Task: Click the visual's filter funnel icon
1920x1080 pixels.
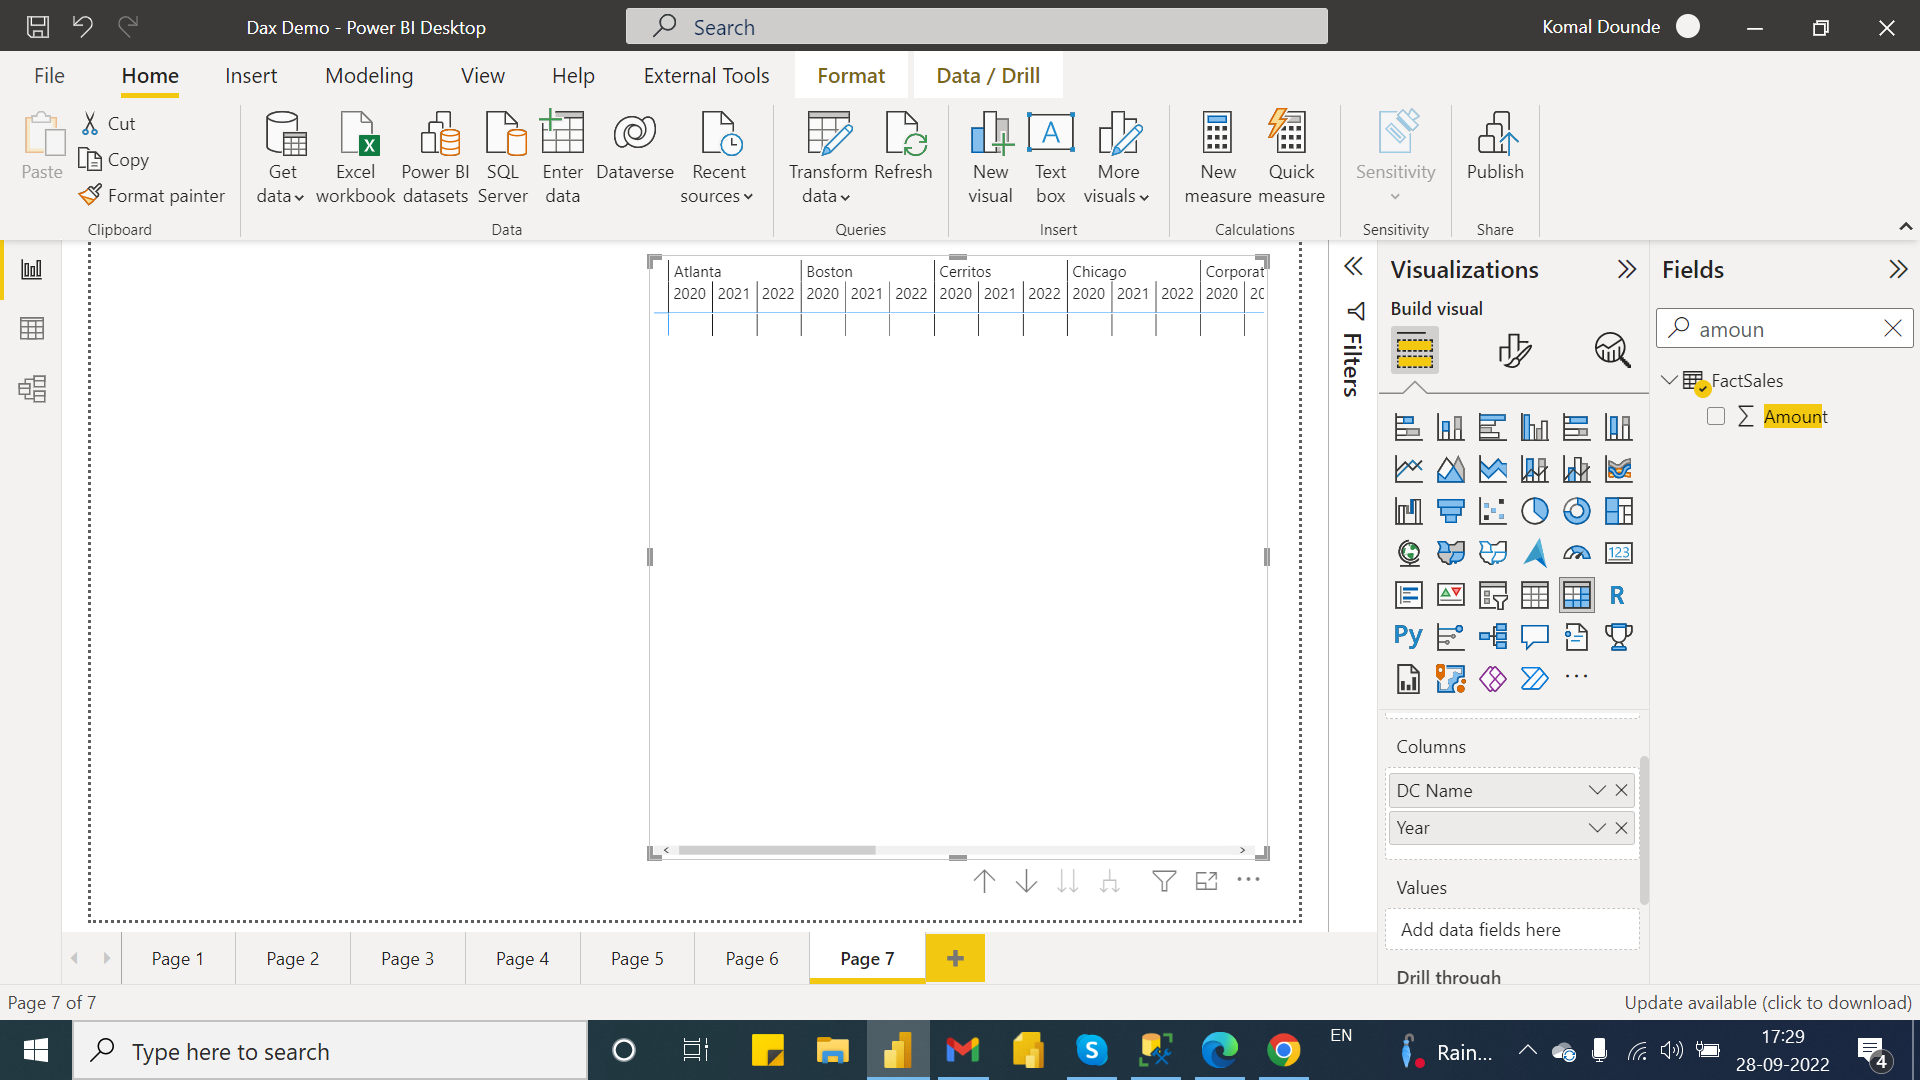Action: [x=1164, y=881]
